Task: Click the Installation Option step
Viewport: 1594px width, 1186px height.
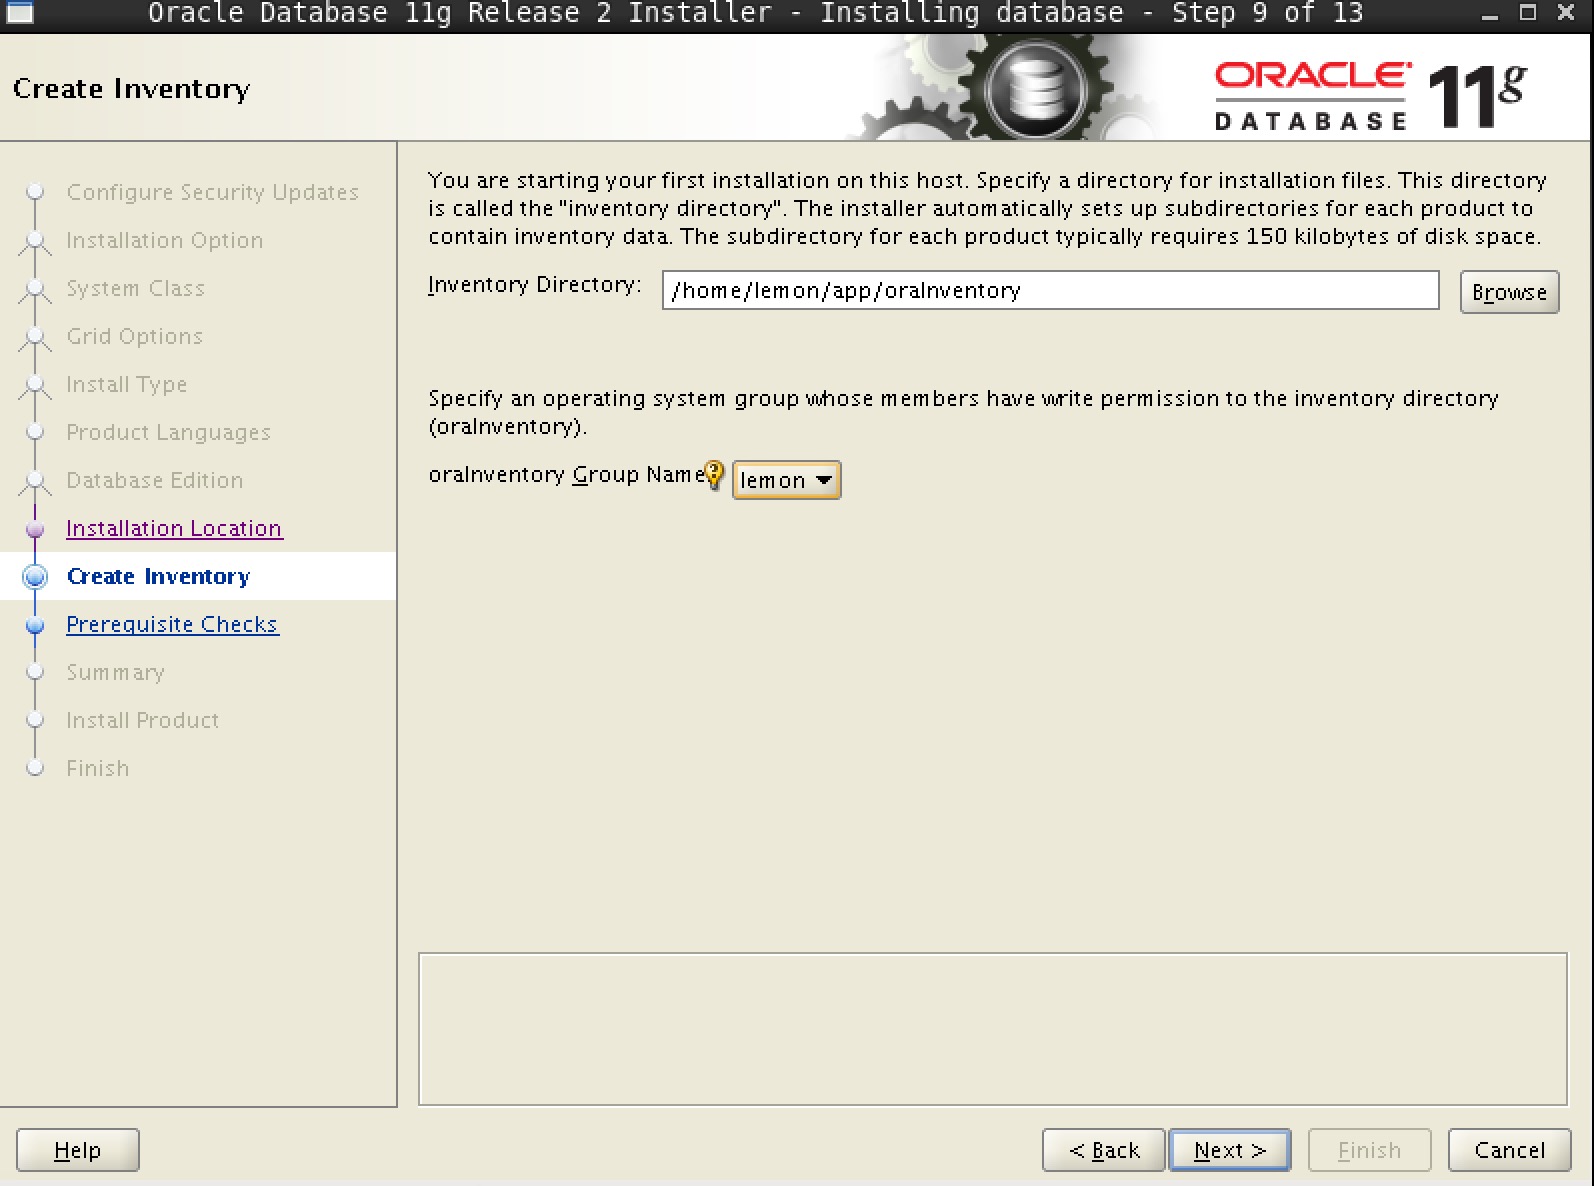Action: click(165, 240)
